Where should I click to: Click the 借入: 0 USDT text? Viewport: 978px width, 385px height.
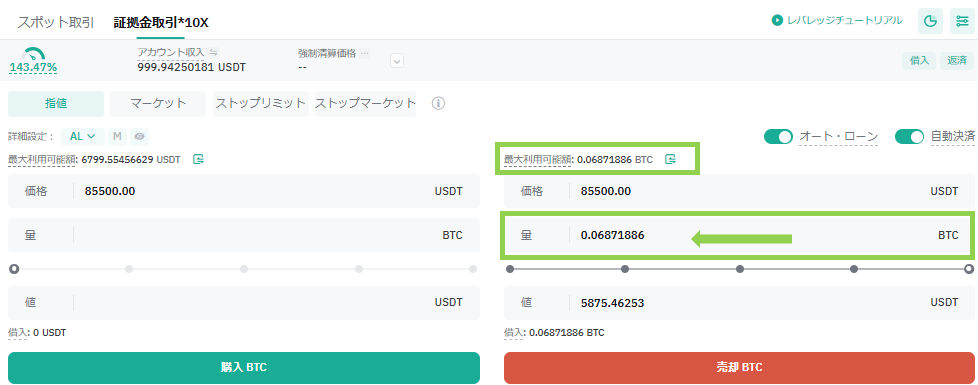click(x=37, y=333)
